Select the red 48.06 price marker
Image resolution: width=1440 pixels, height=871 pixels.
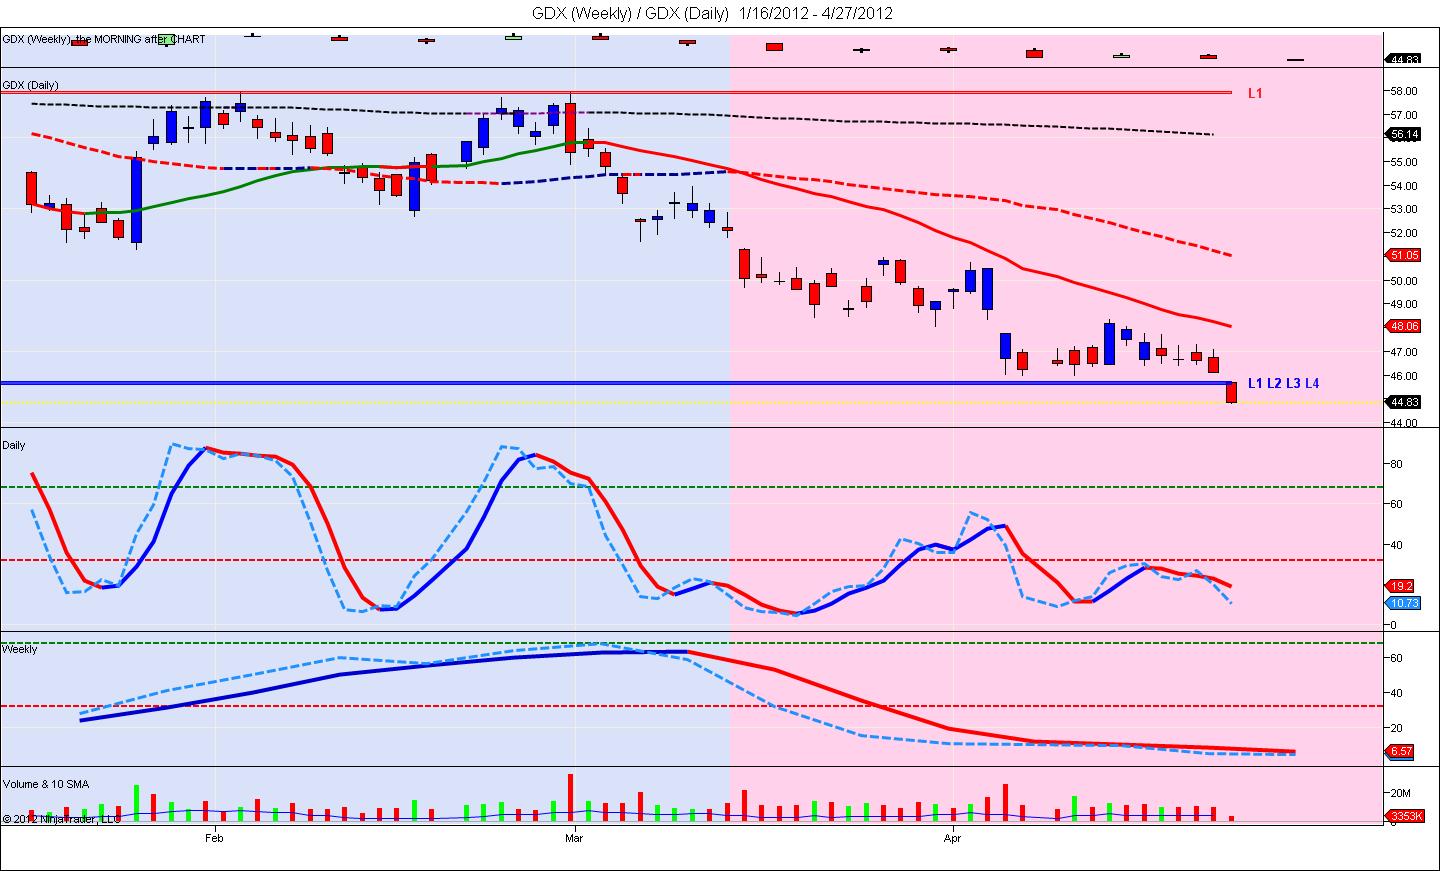1405,326
